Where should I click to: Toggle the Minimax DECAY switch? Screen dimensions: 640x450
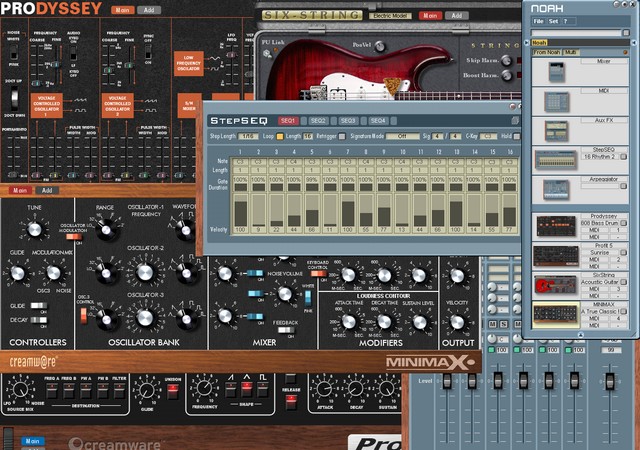click(39, 320)
